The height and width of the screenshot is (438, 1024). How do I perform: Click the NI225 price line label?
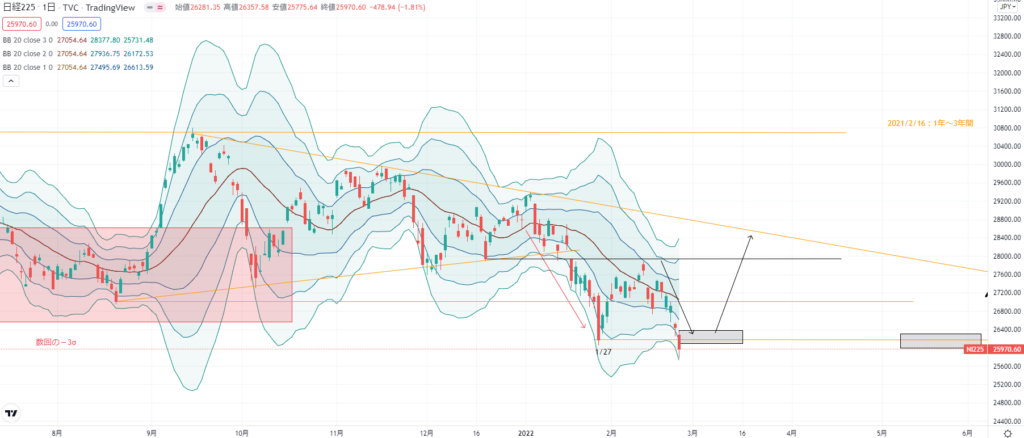pyautogui.click(x=974, y=350)
